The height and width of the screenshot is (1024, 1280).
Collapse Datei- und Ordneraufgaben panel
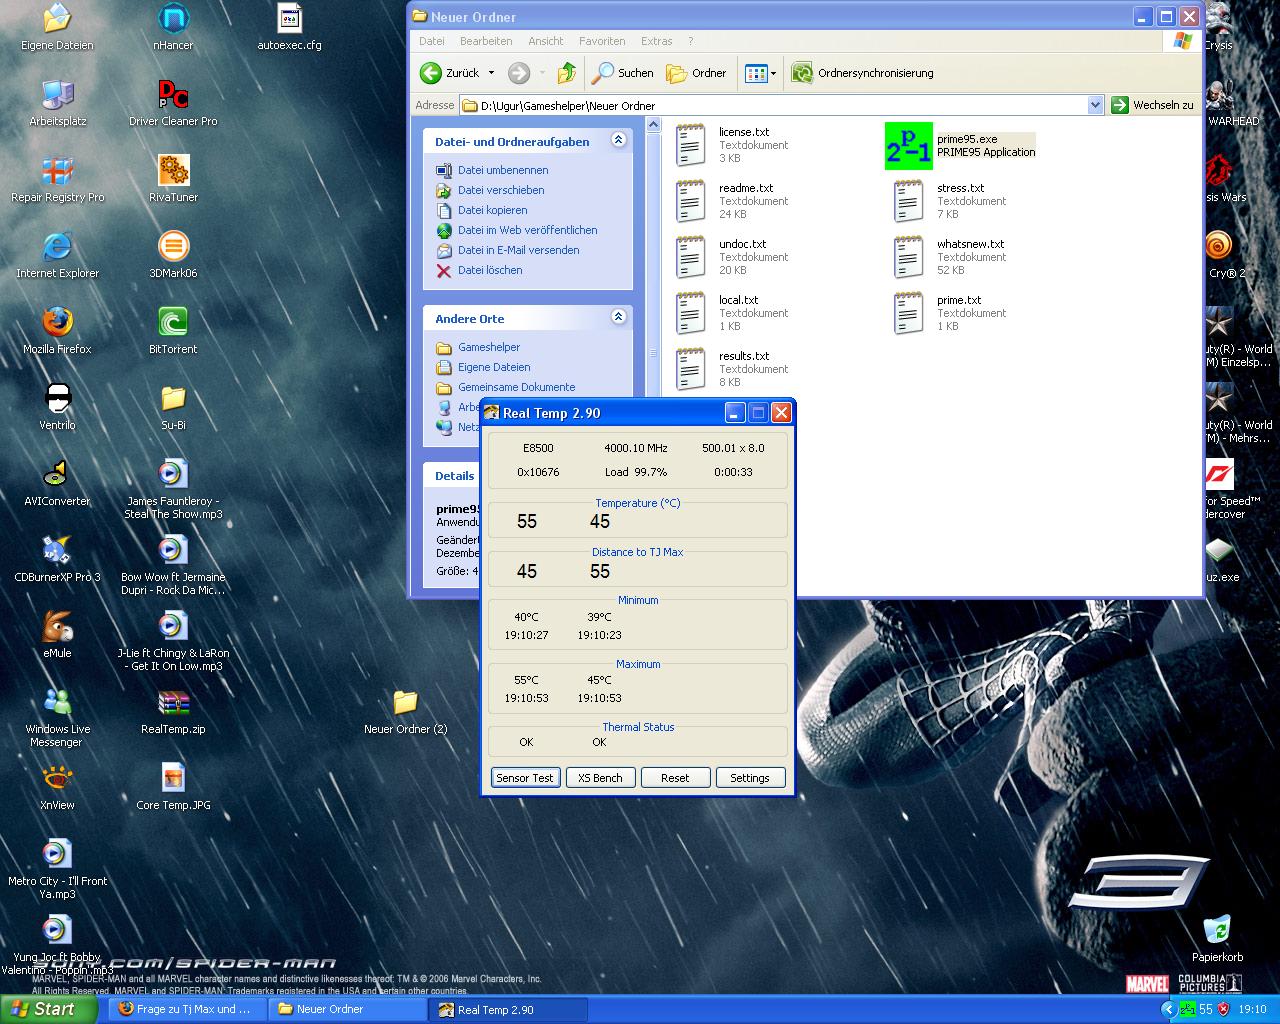click(618, 141)
